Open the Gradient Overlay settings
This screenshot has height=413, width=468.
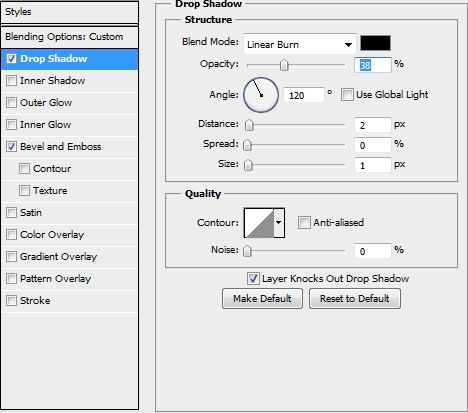pos(58,257)
